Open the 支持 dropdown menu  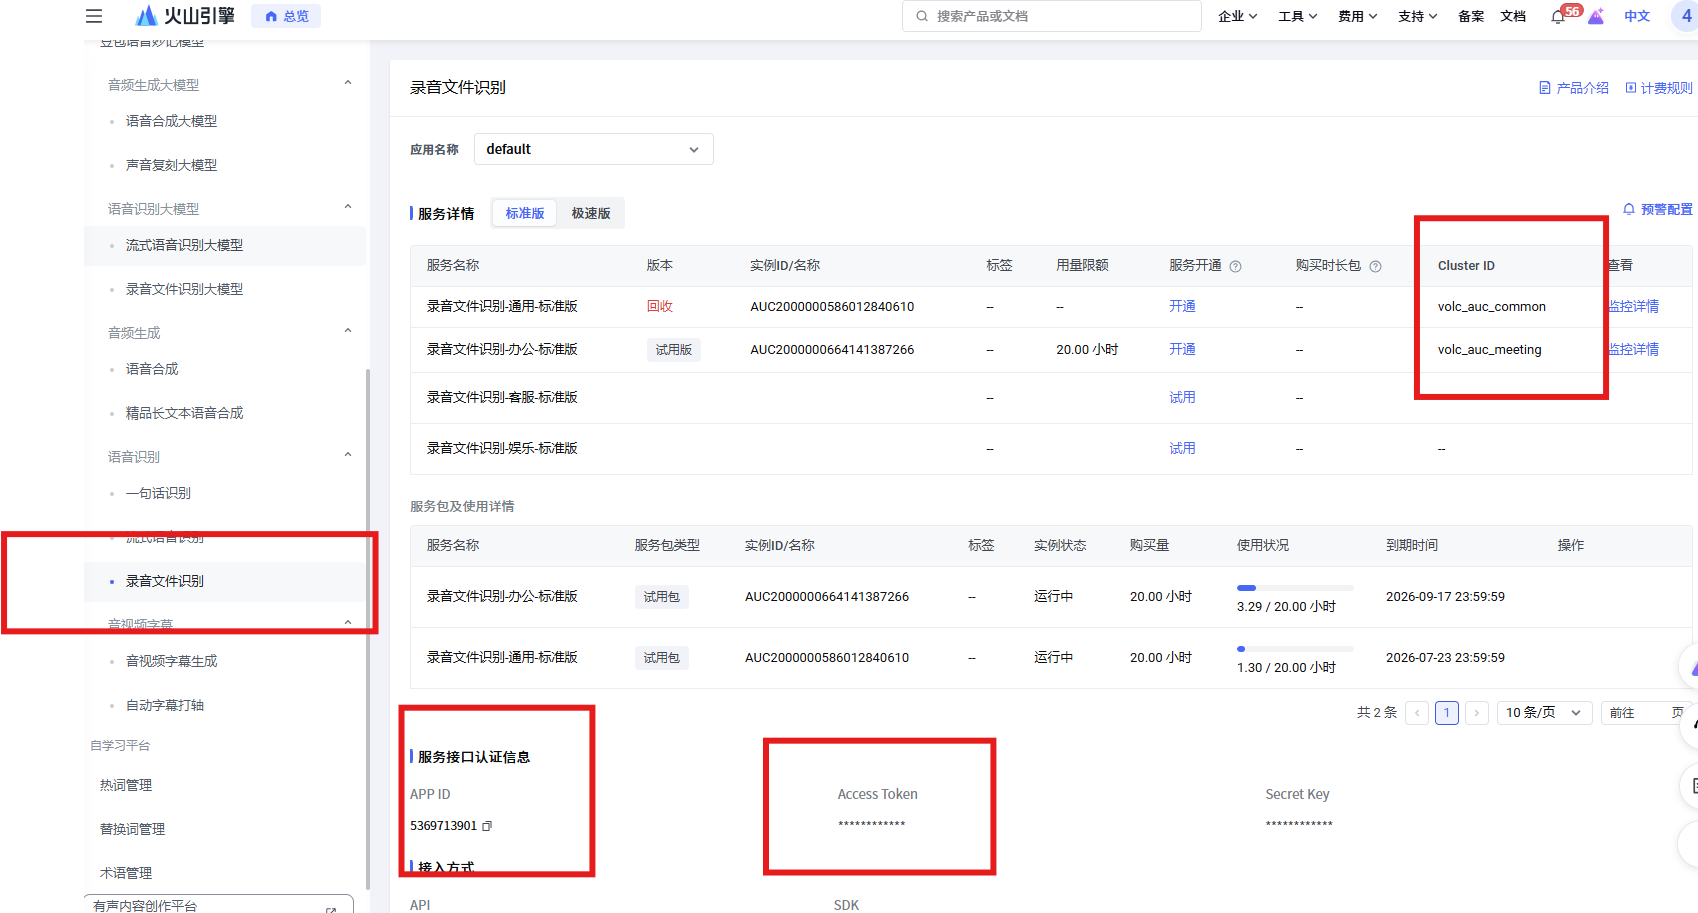coord(1418,16)
